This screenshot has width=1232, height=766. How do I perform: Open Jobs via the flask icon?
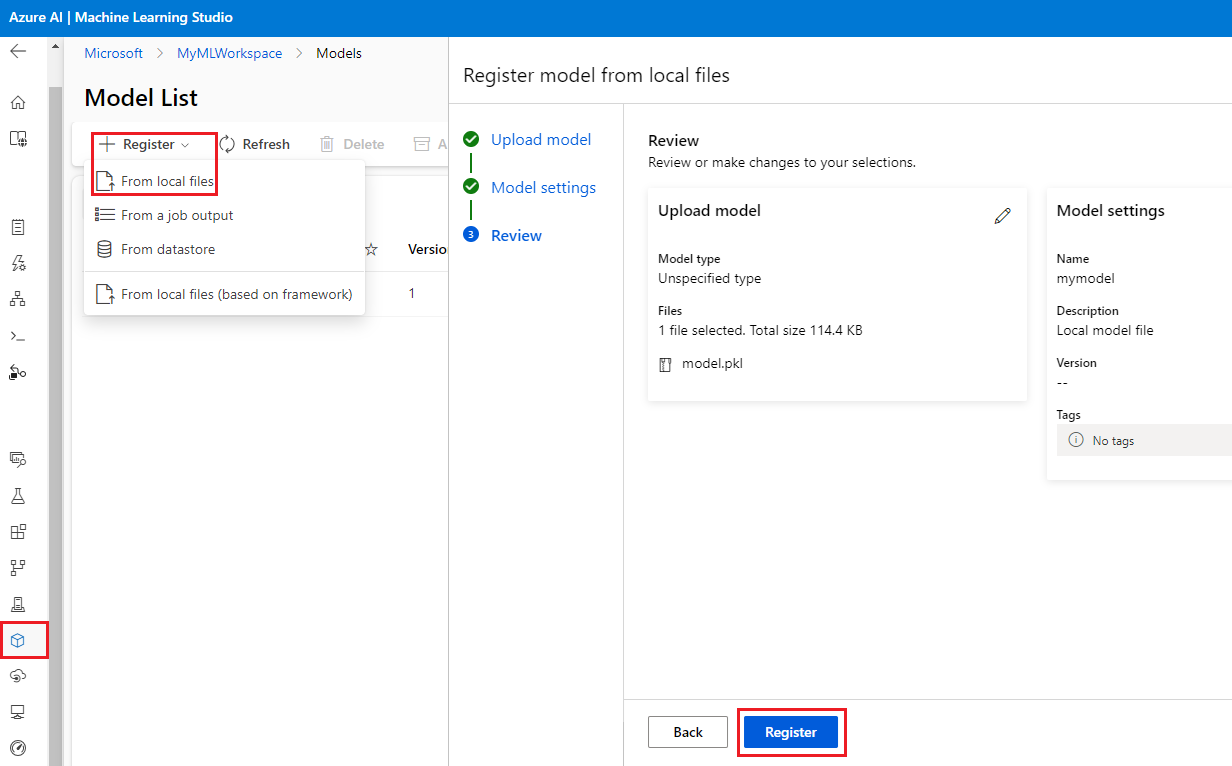(18, 496)
